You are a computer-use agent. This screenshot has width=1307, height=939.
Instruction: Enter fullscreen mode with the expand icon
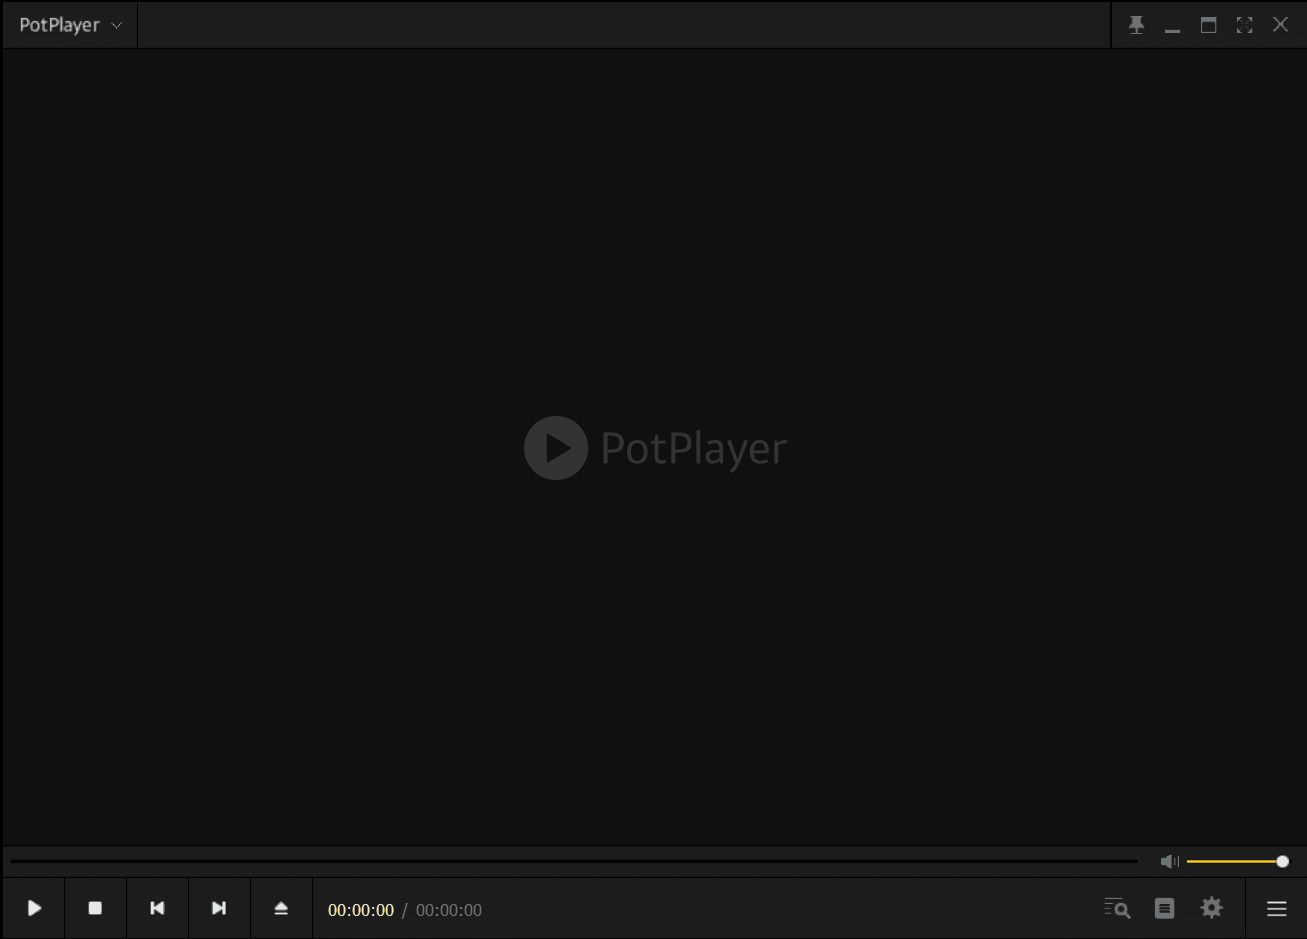pos(1244,25)
